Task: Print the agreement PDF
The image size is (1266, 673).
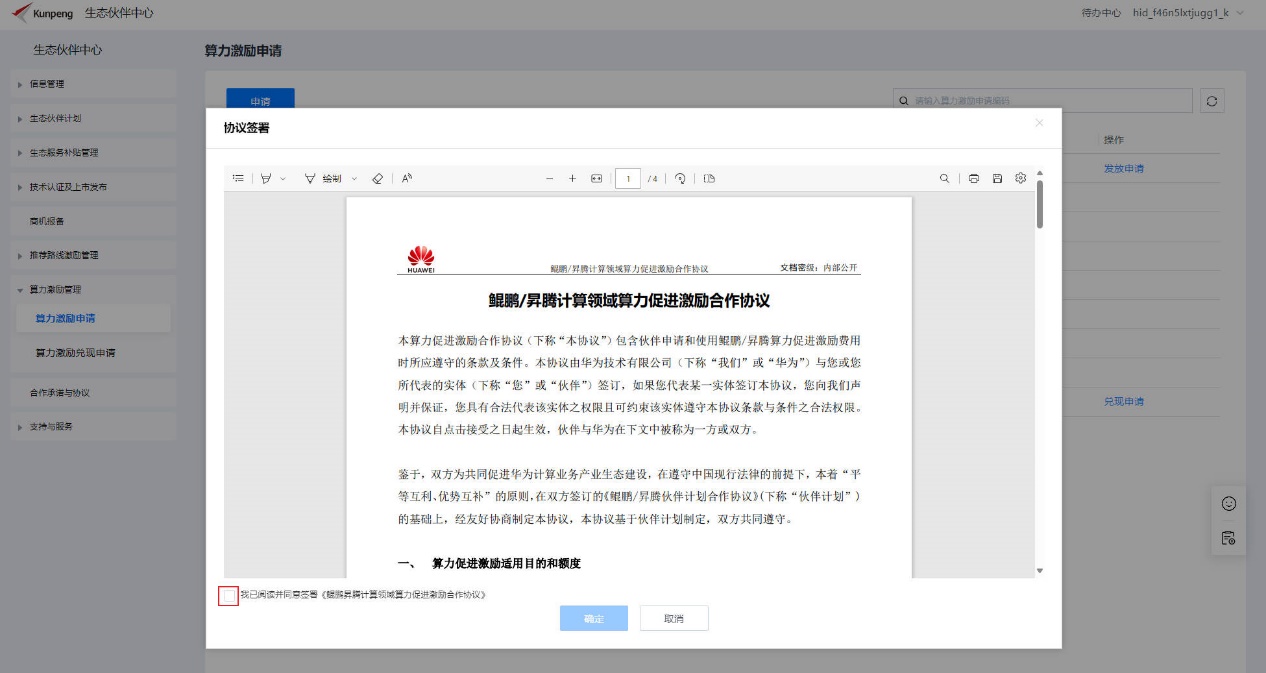Action: pyautogui.click(x=973, y=178)
